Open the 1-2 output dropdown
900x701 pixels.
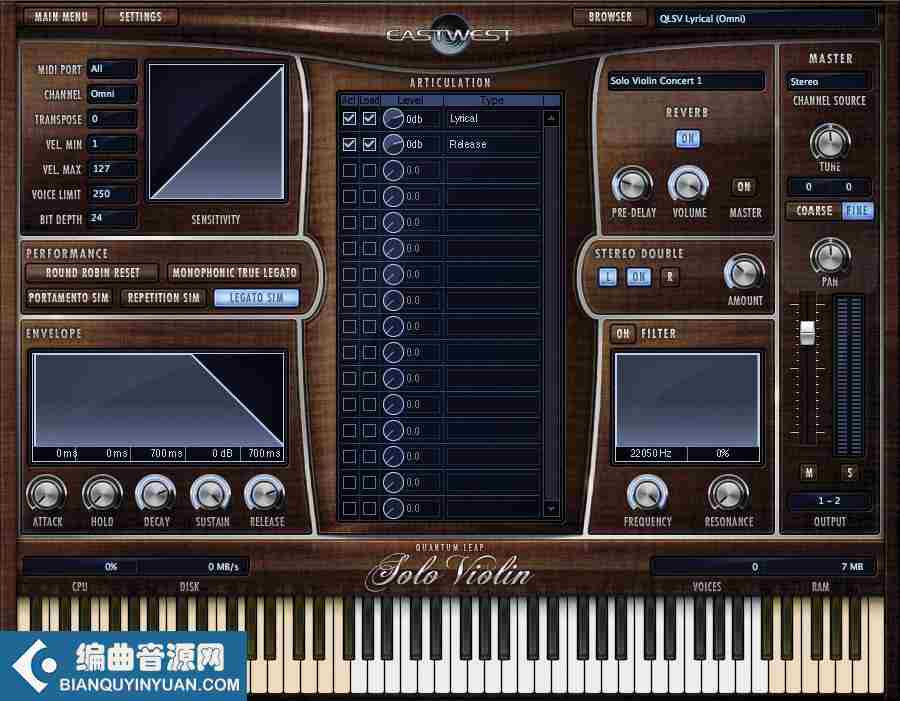[829, 501]
